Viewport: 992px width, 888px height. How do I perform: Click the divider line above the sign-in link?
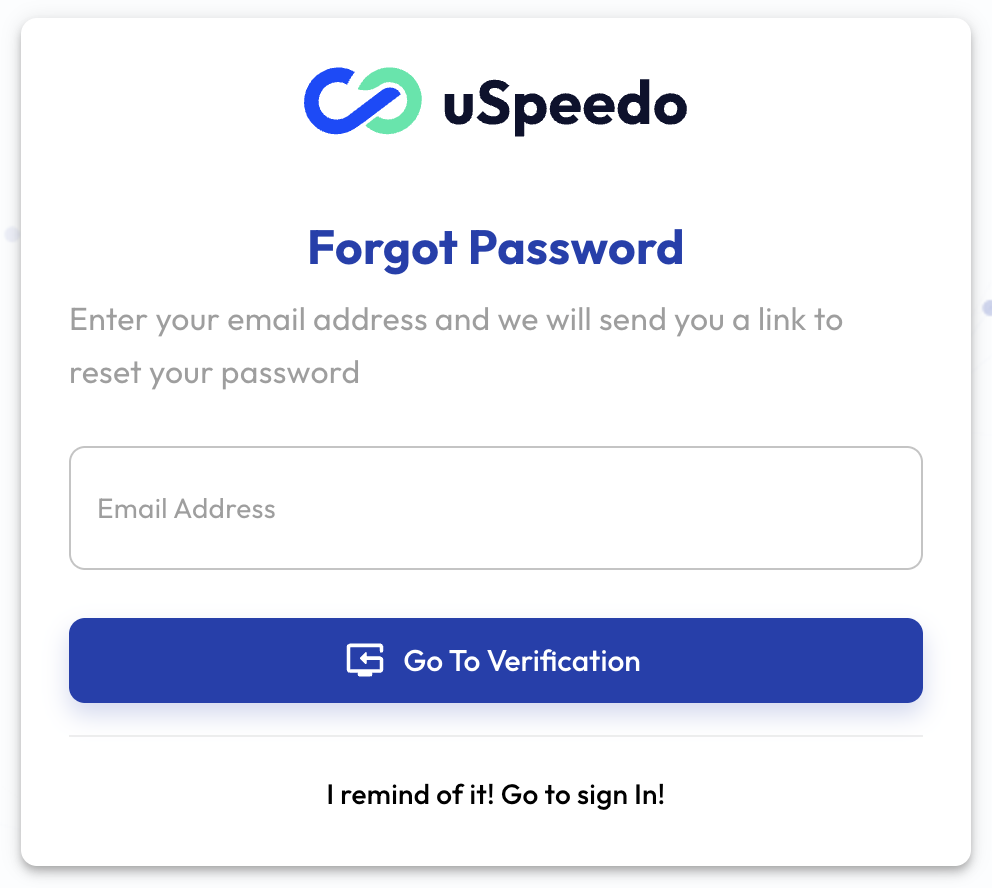[x=496, y=737]
